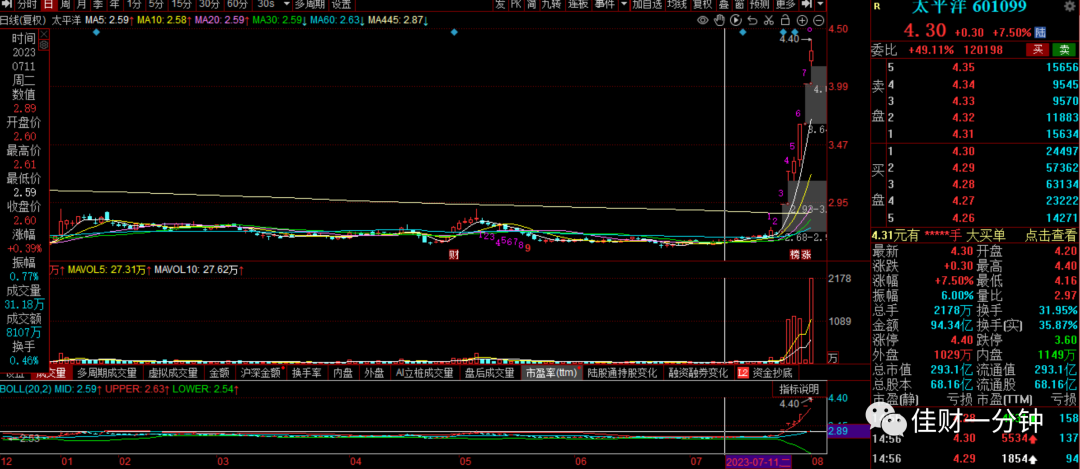The height and width of the screenshot is (469, 1080).
Task: Zoom in with the plus circle icon
Action: [x=802, y=20]
